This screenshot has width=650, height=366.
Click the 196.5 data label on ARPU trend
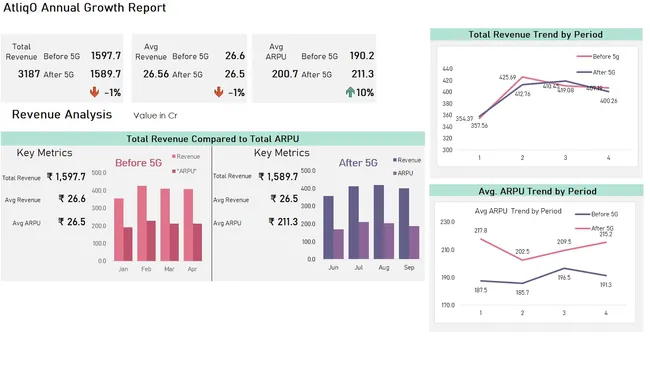564,278
